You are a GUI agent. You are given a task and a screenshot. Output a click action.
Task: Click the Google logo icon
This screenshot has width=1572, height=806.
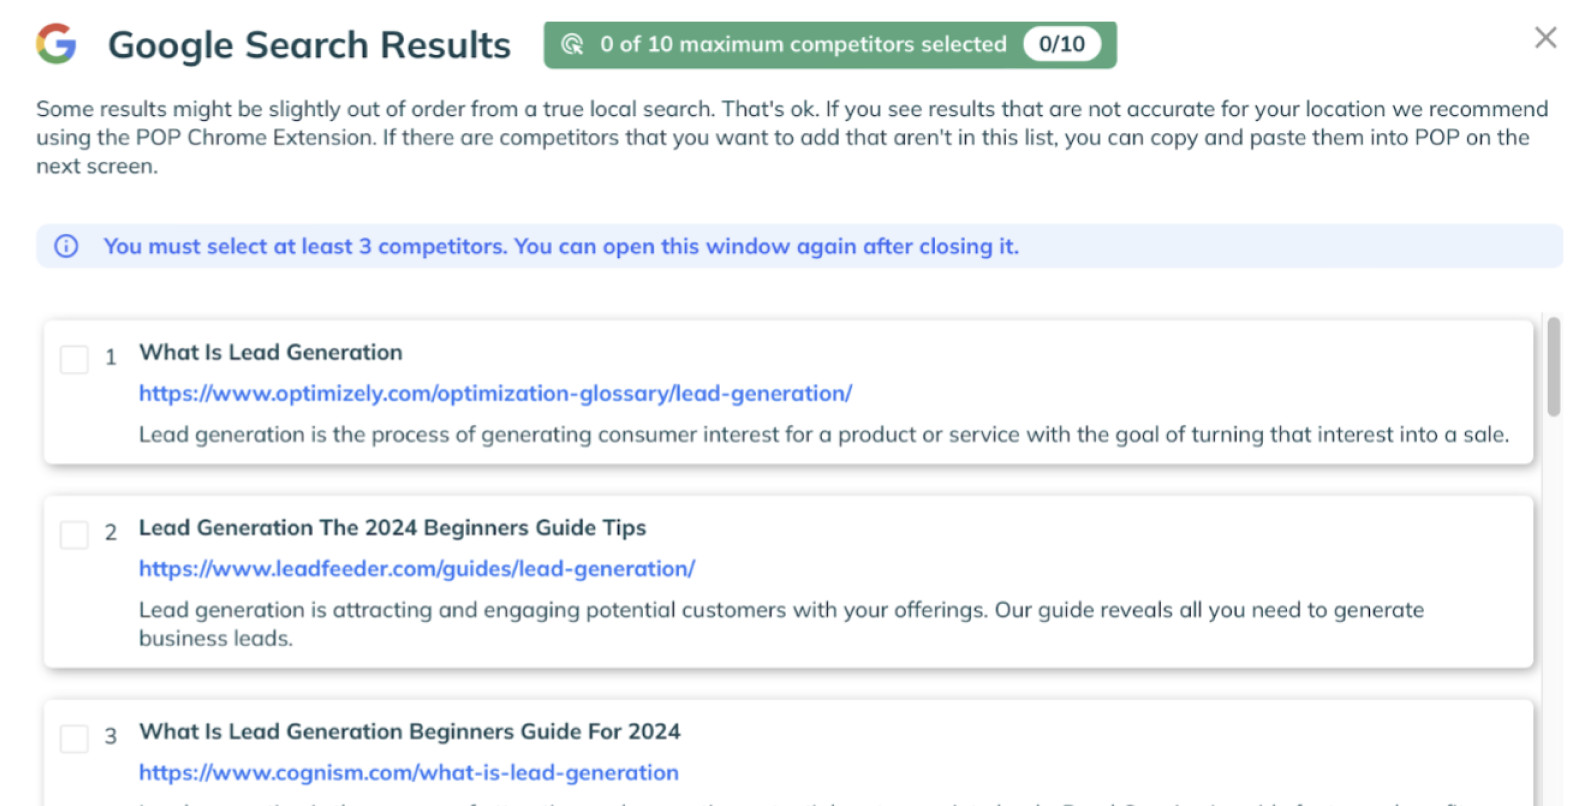click(x=57, y=44)
